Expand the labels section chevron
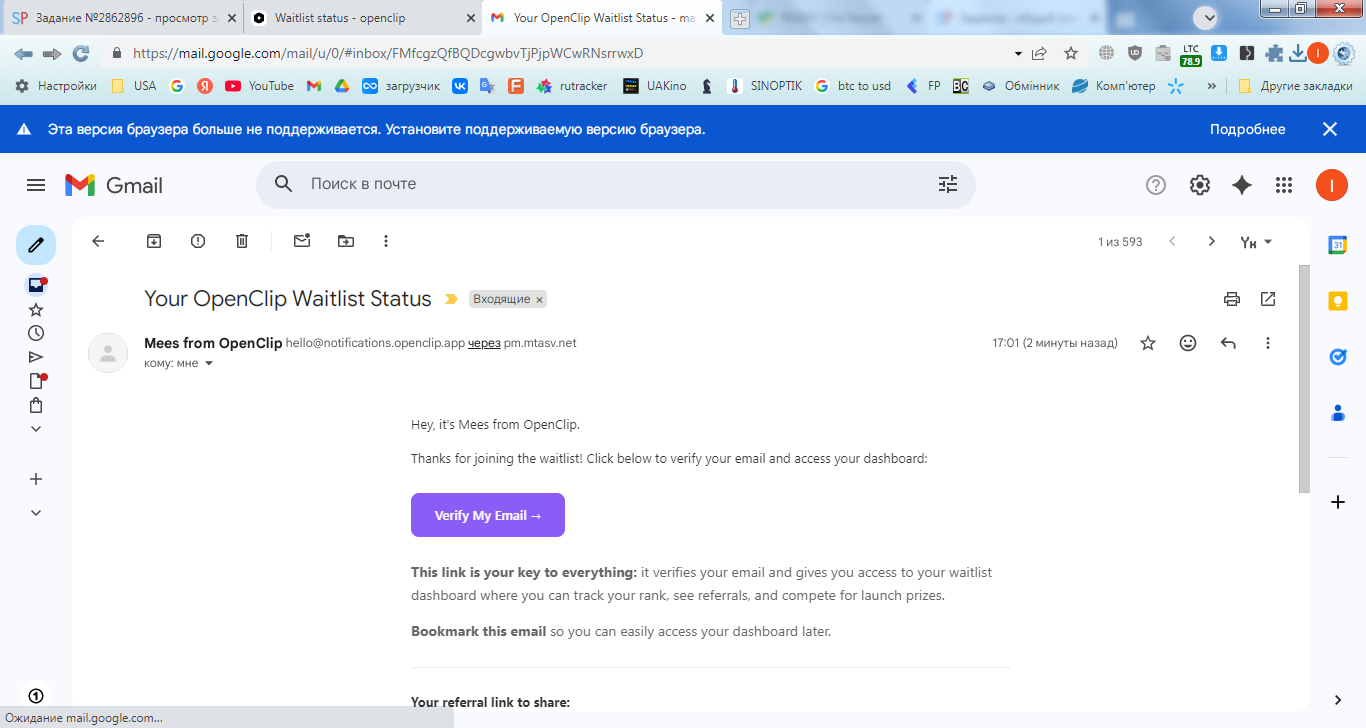The image size is (1366, 728). [x=36, y=513]
